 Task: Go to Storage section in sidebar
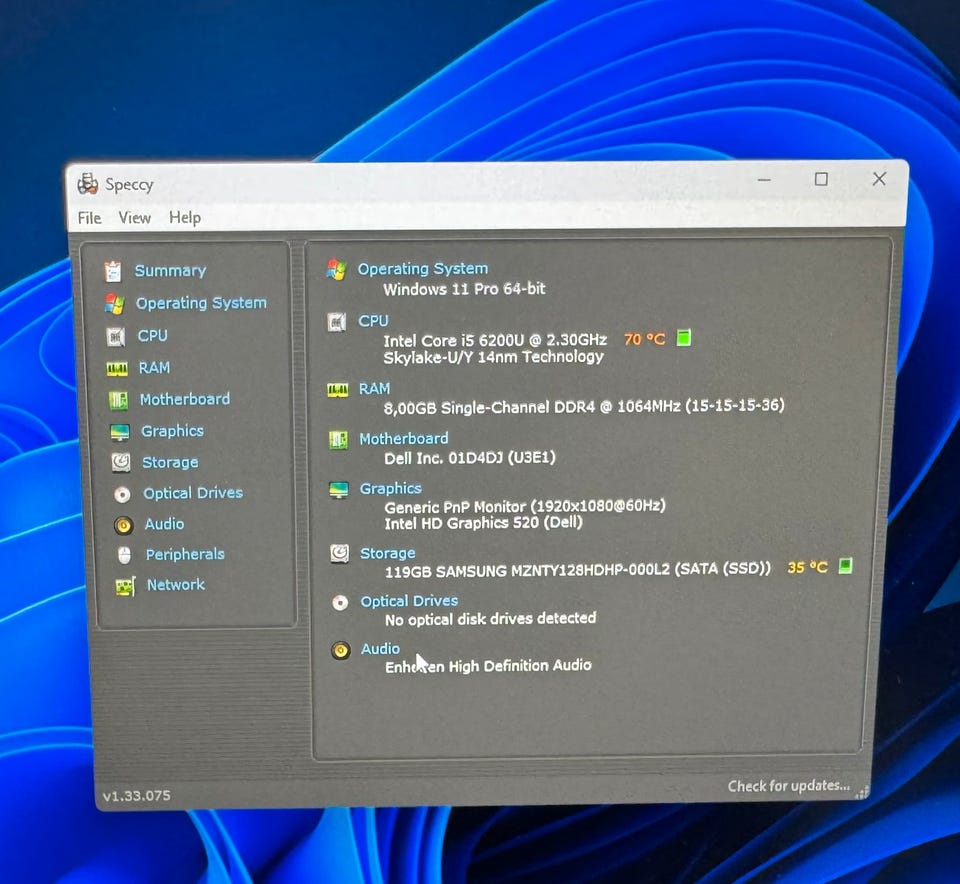(170, 462)
